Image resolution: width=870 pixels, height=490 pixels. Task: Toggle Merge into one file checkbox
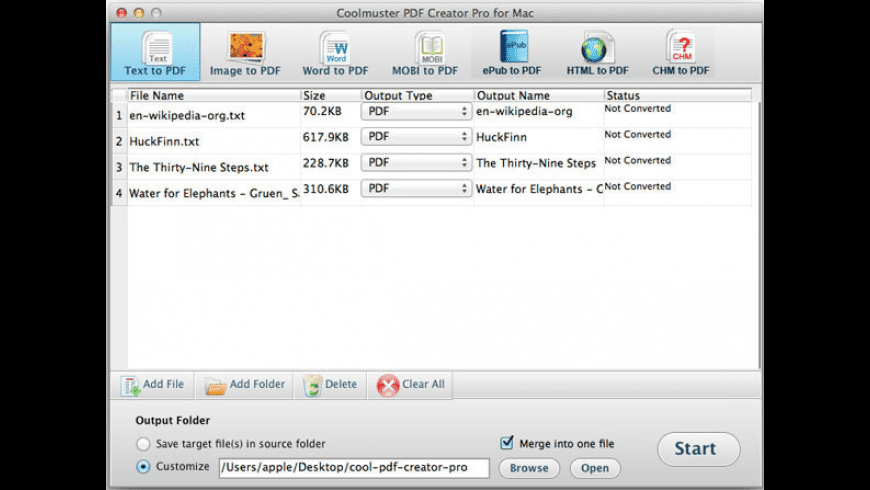point(507,442)
